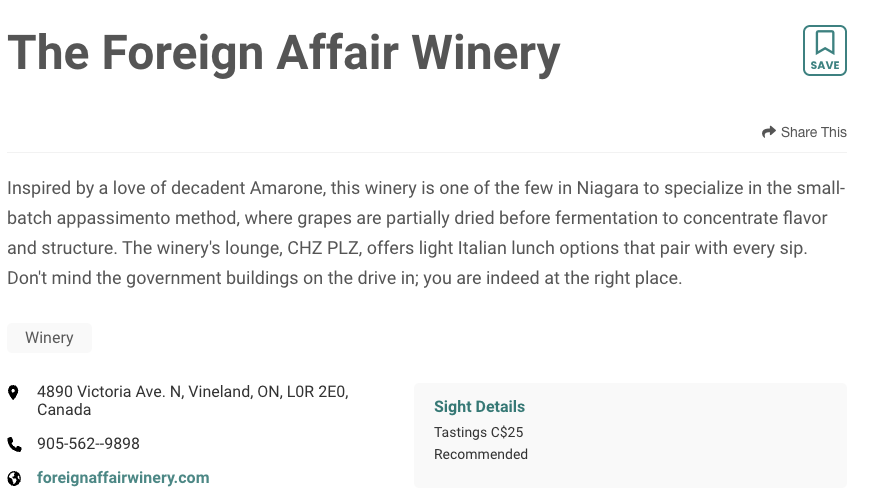Image resolution: width=869 pixels, height=502 pixels.
Task: Click the phone number 905-562--9898
Action: (88, 444)
